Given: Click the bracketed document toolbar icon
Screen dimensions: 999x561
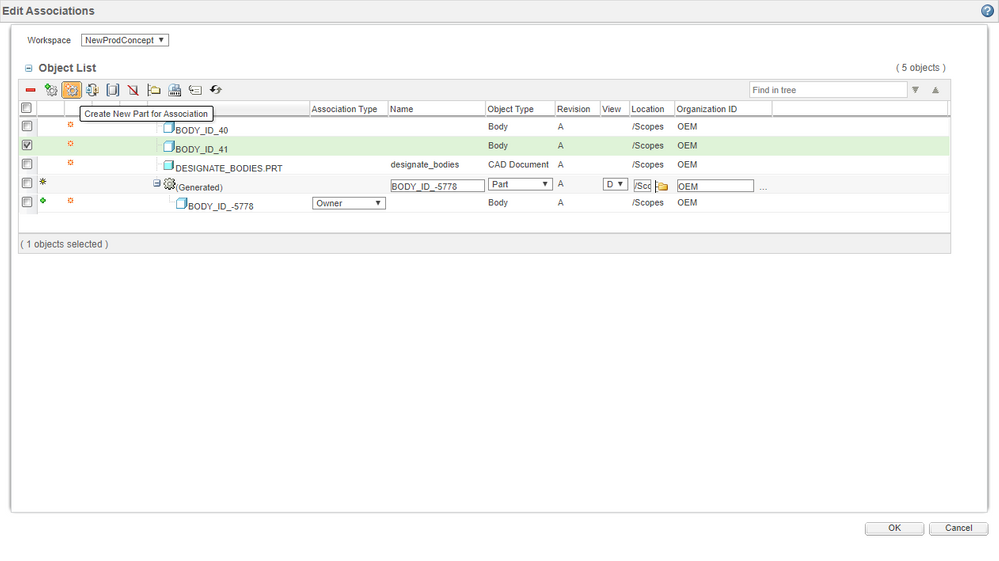Looking at the screenshot, I should 113,90.
